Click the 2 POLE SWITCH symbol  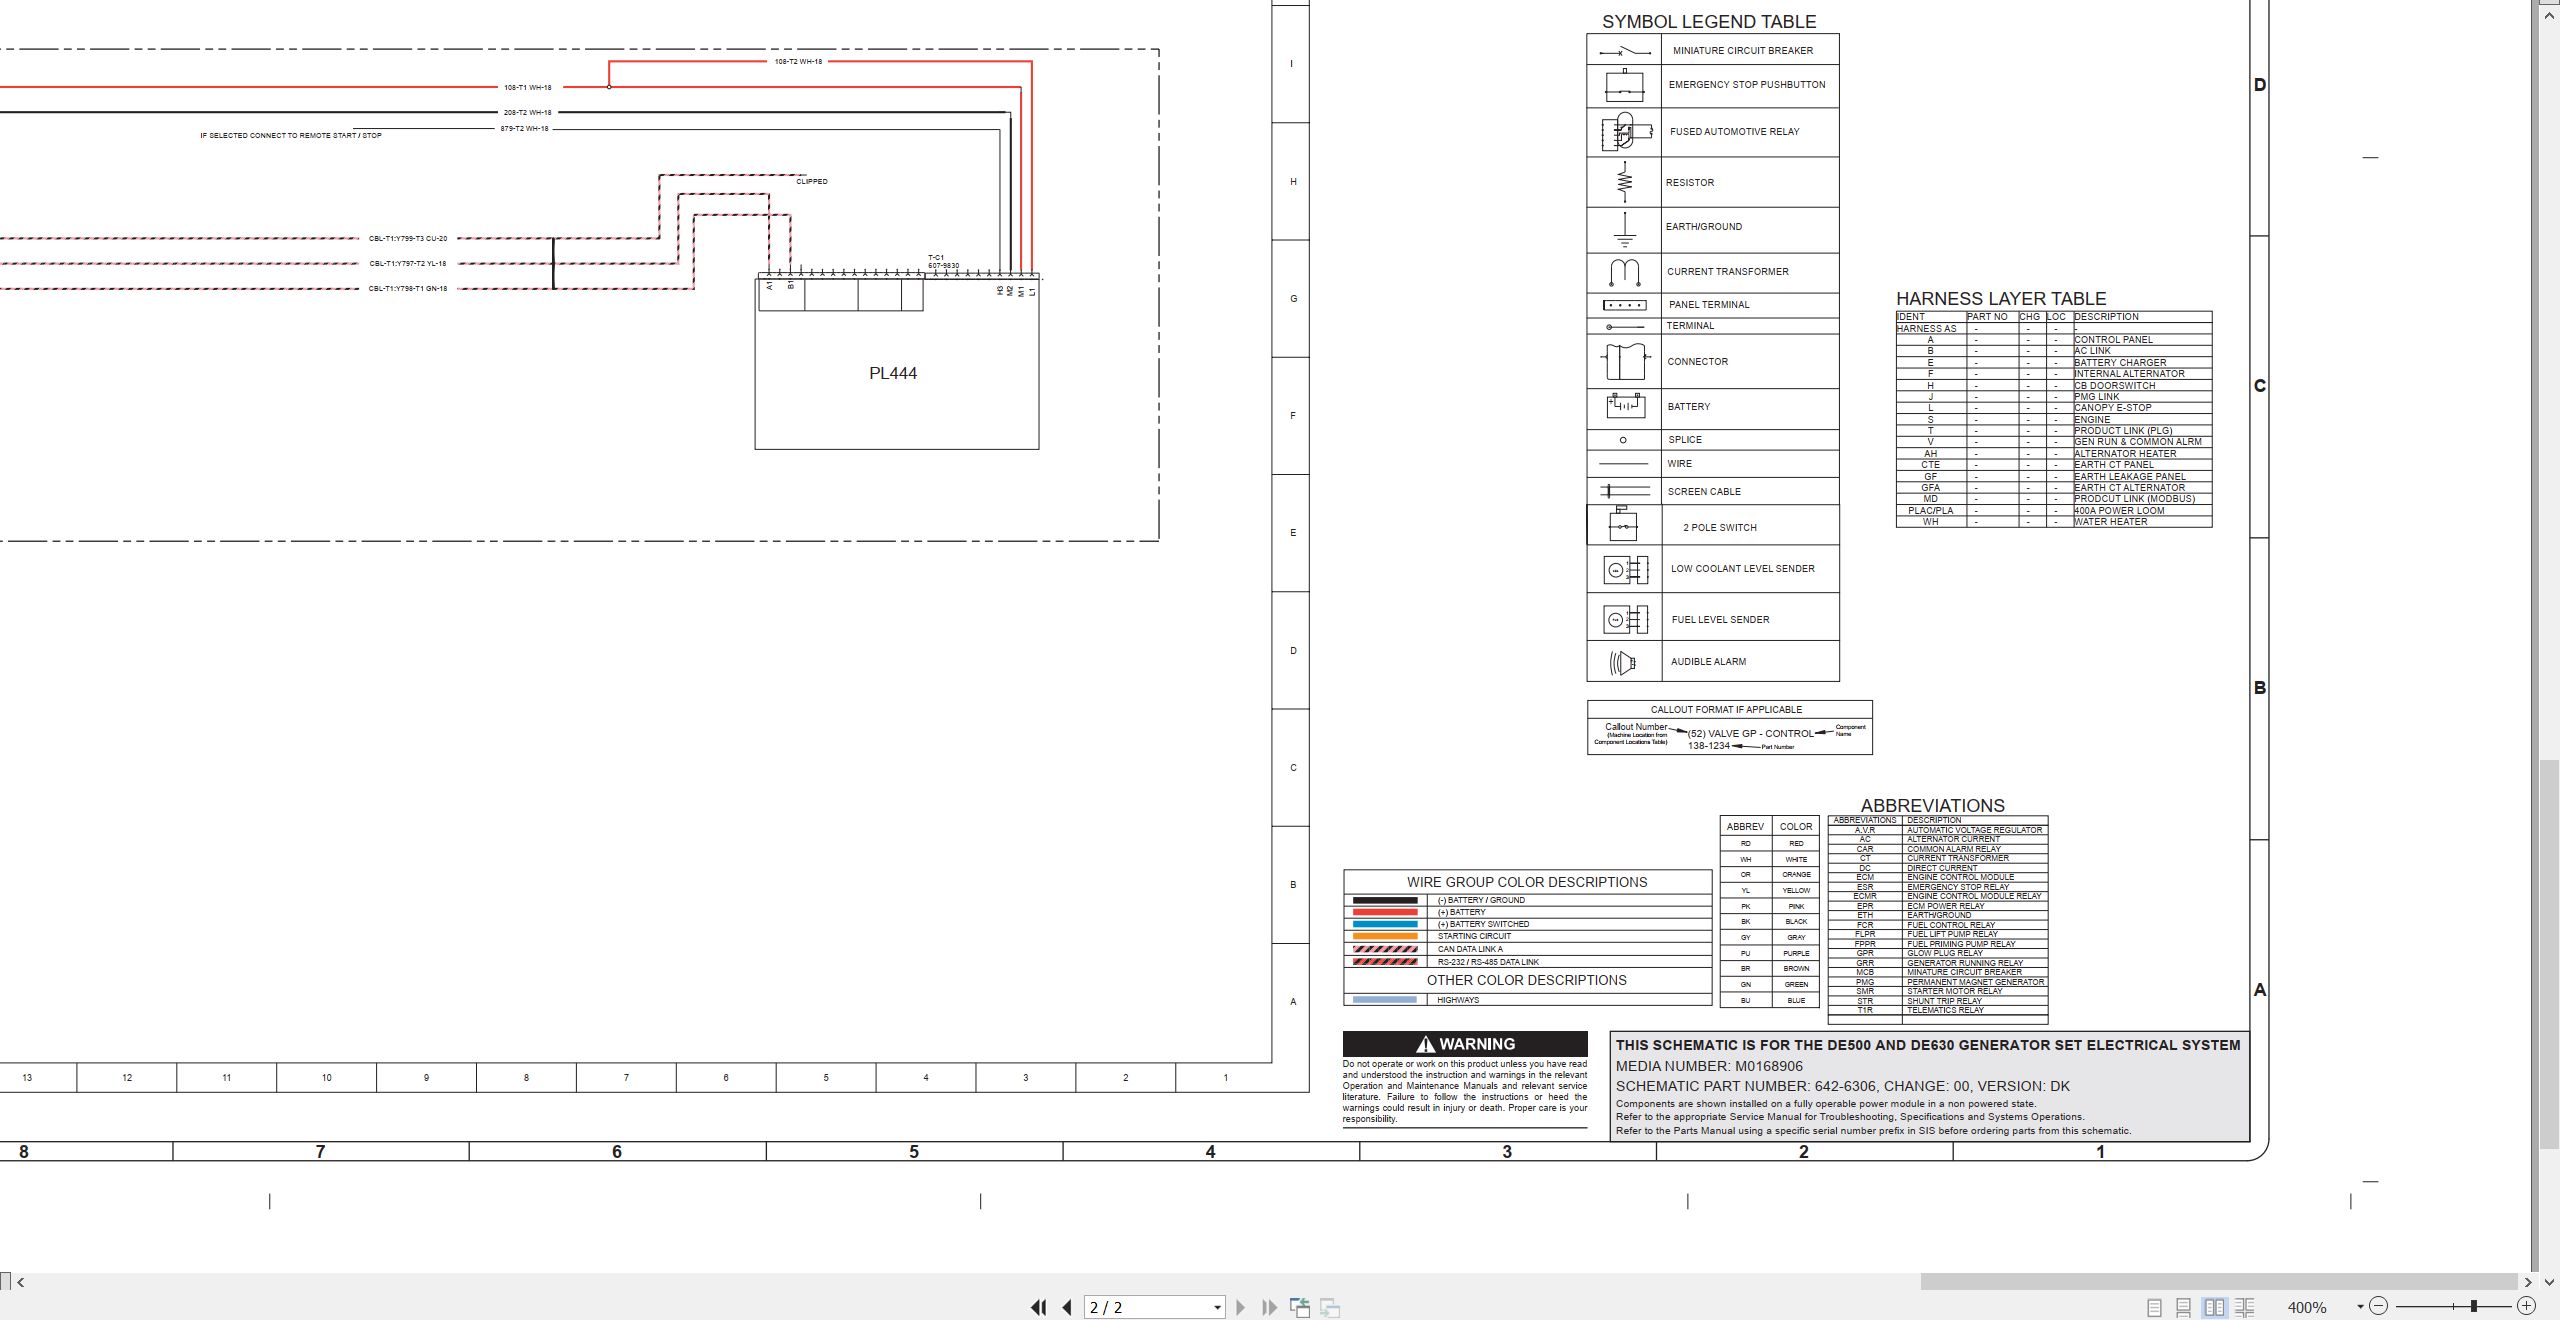pyautogui.click(x=1623, y=525)
